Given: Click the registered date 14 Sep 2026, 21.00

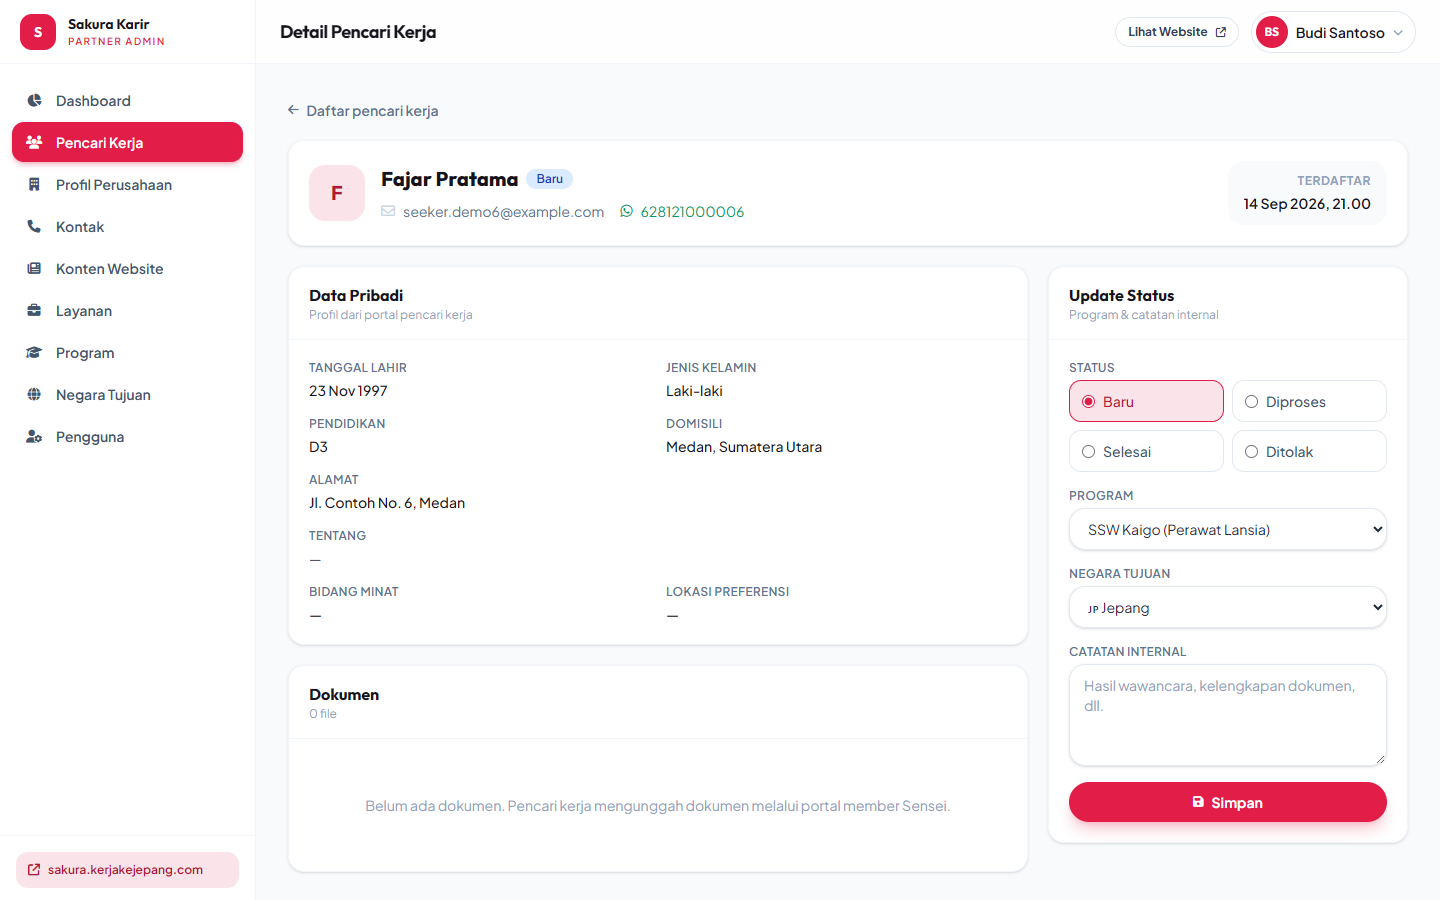Looking at the screenshot, I should coord(1307,204).
